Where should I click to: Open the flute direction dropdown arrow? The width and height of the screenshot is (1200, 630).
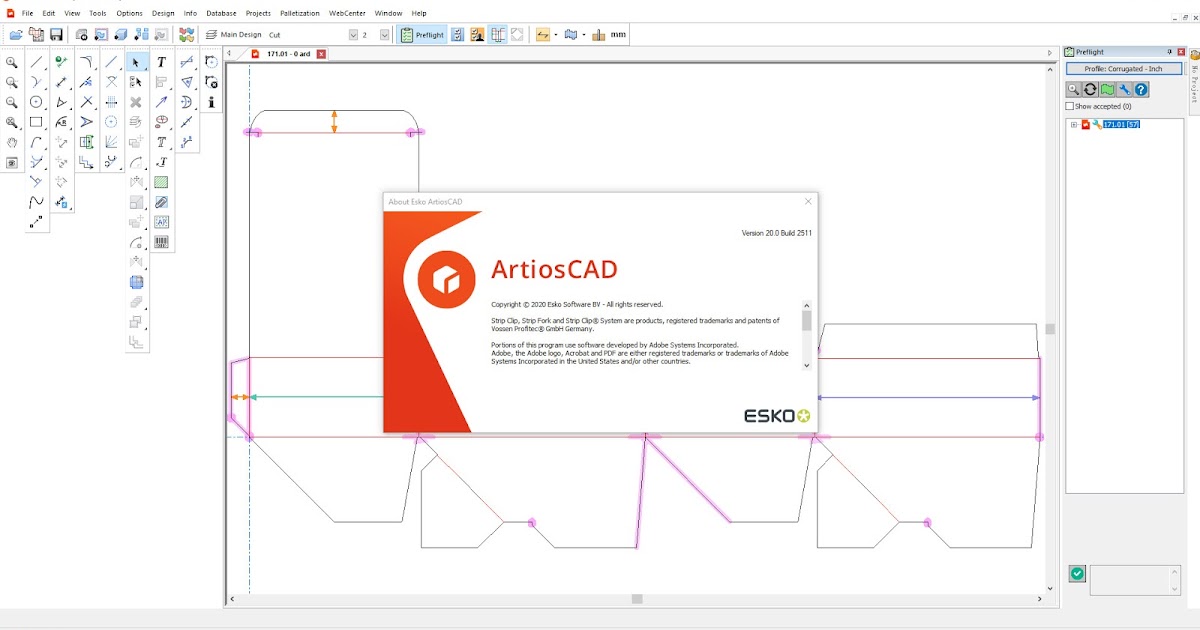(584, 35)
